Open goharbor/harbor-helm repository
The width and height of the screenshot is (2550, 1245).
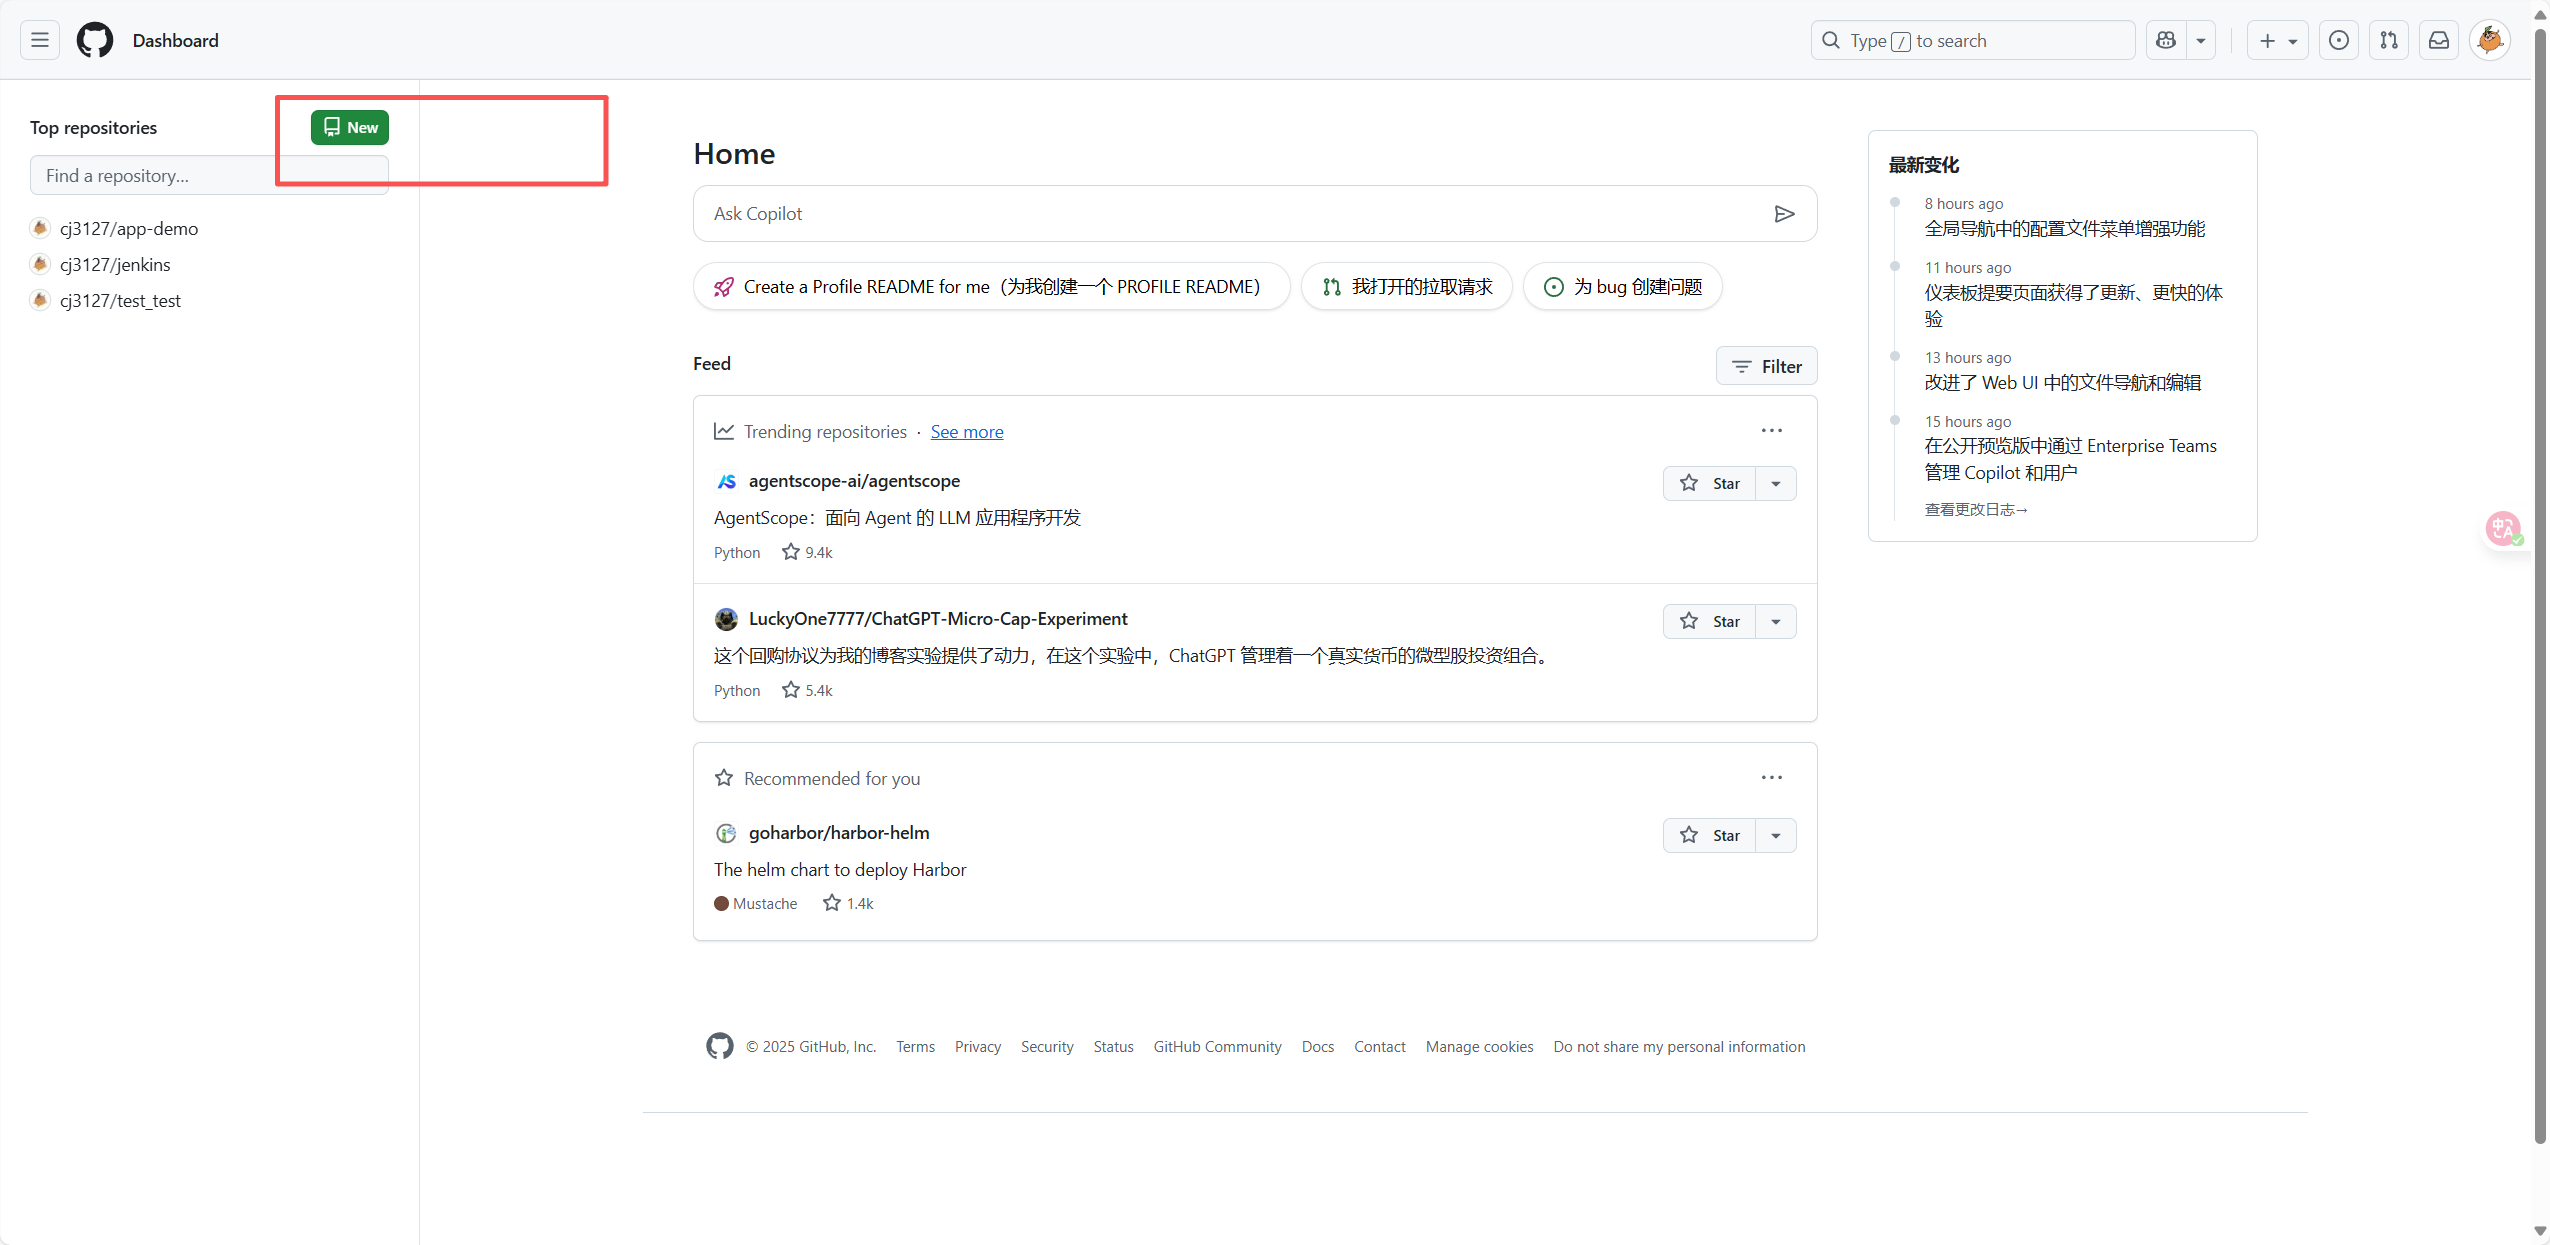coord(838,833)
